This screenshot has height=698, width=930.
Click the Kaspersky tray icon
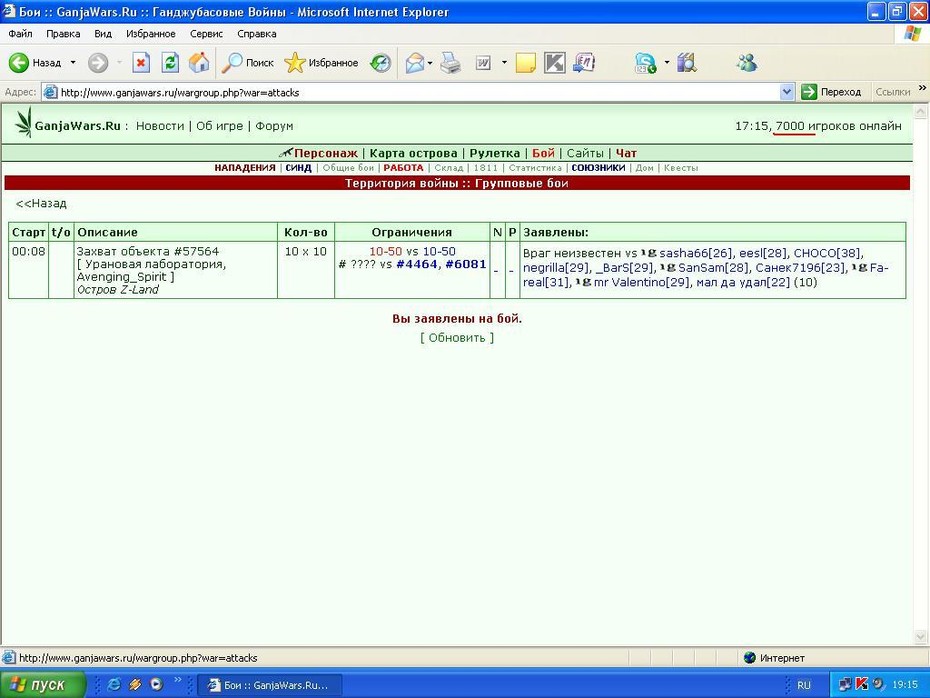(x=862, y=684)
